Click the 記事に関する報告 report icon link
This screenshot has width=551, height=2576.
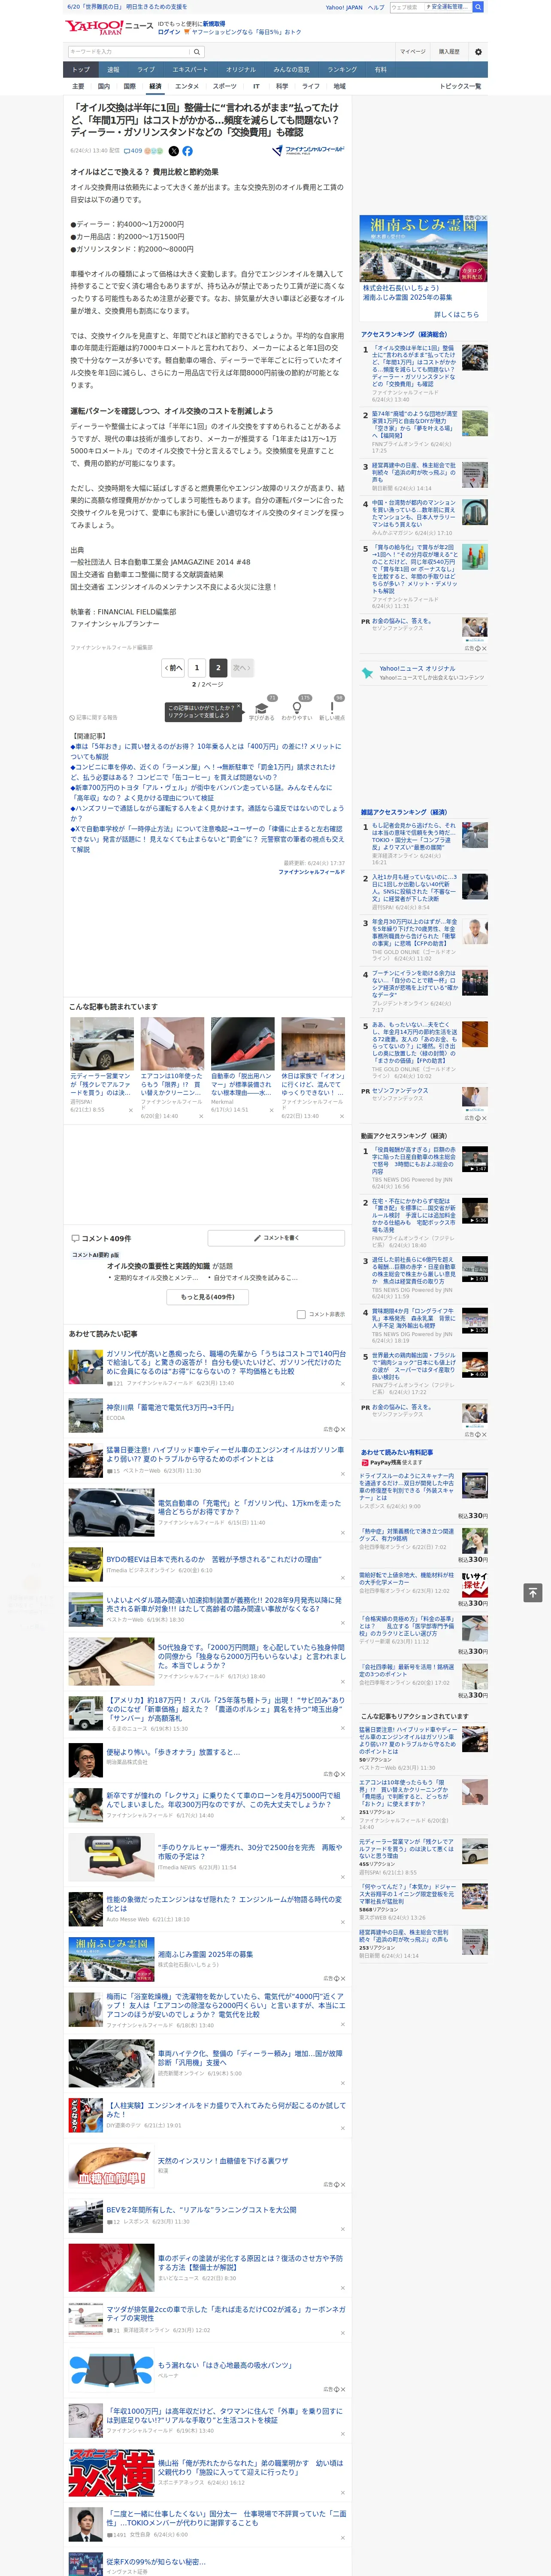point(94,717)
